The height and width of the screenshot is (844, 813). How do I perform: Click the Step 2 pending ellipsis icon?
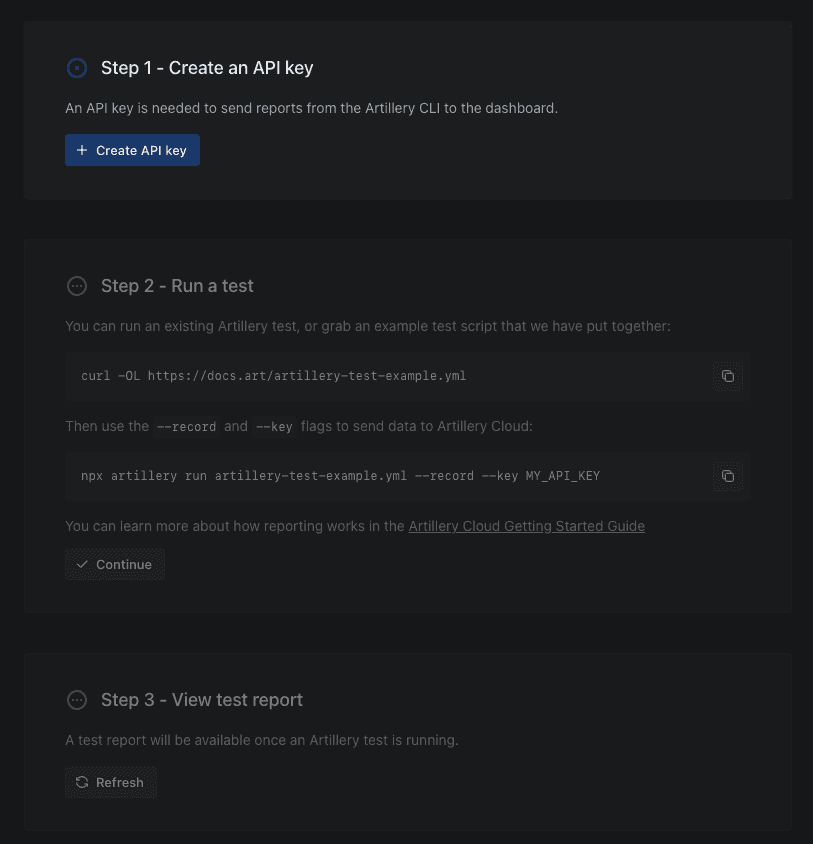pyautogui.click(x=77, y=286)
